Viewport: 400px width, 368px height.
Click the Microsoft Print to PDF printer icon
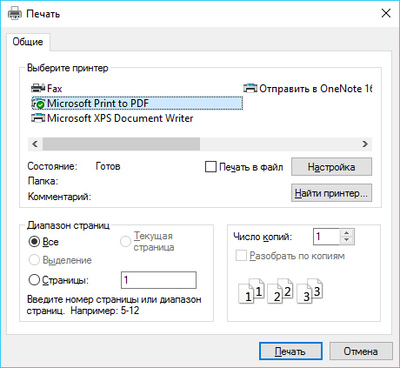tap(38, 104)
